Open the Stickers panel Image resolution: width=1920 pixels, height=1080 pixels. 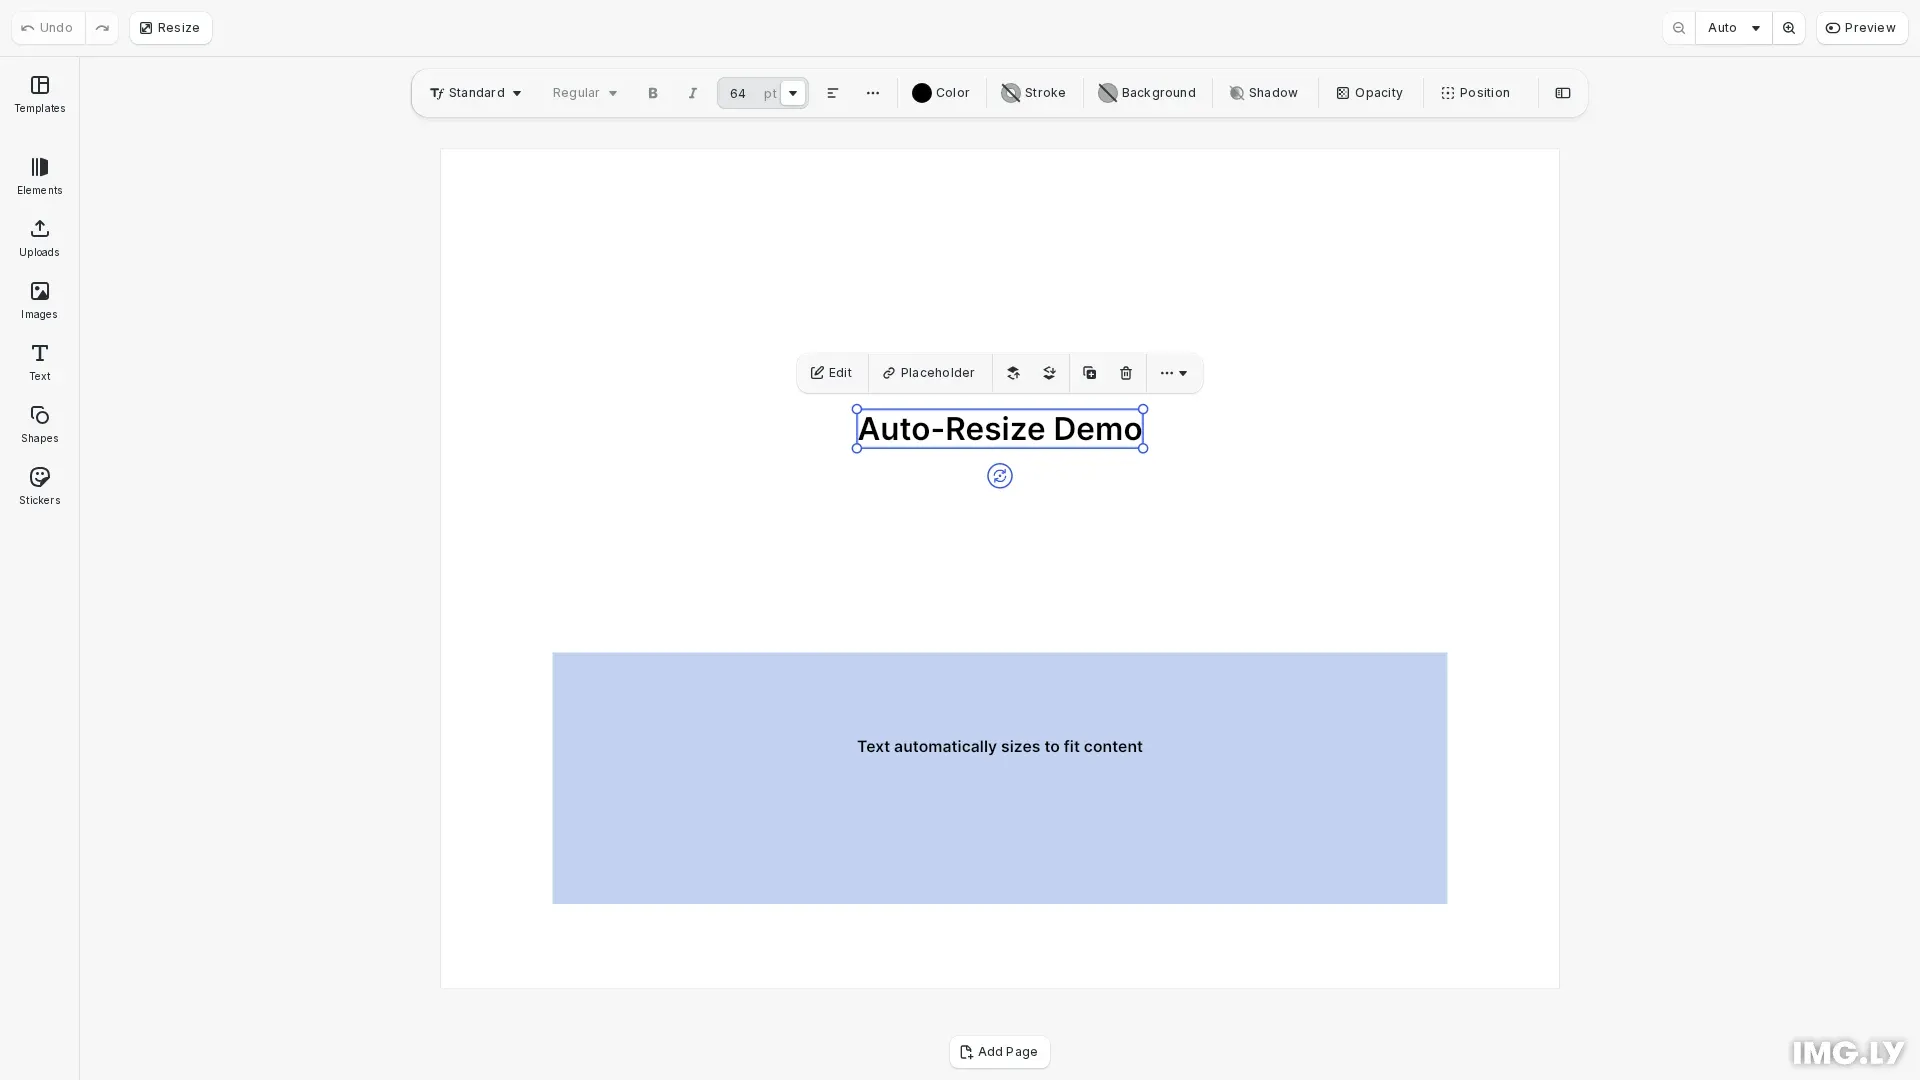[39, 485]
